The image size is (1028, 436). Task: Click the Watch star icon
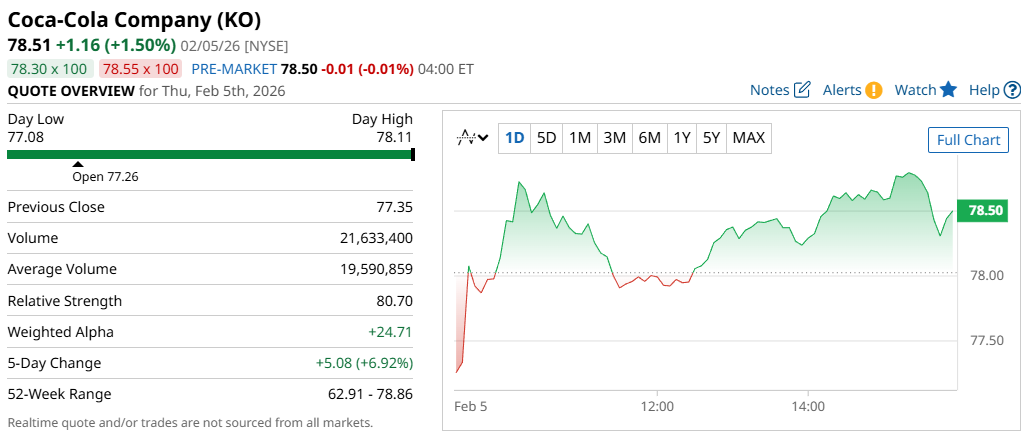coord(949,90)
